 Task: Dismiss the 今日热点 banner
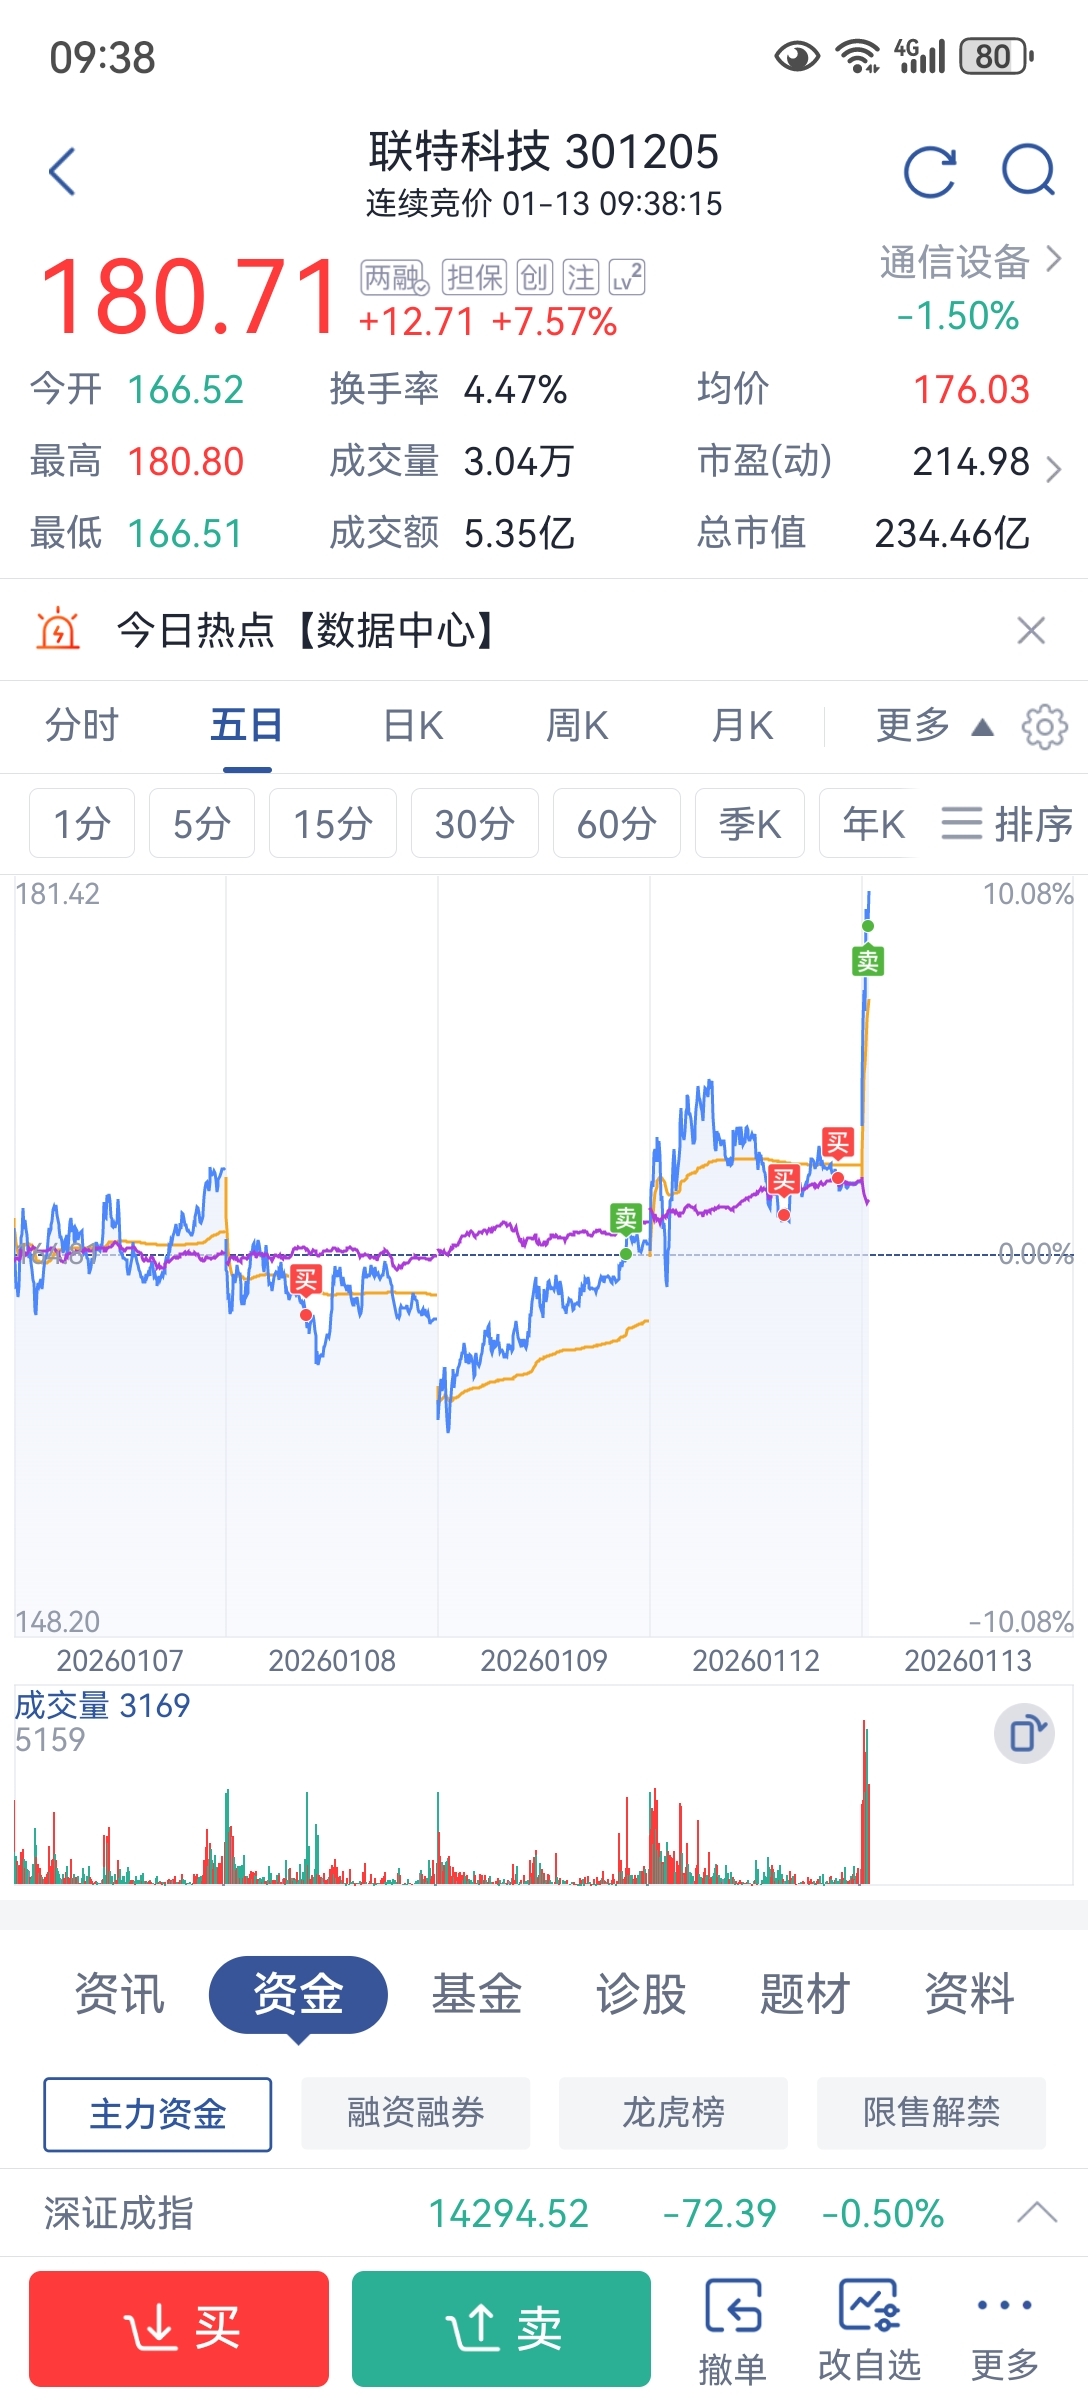[x=1031, y=630]
